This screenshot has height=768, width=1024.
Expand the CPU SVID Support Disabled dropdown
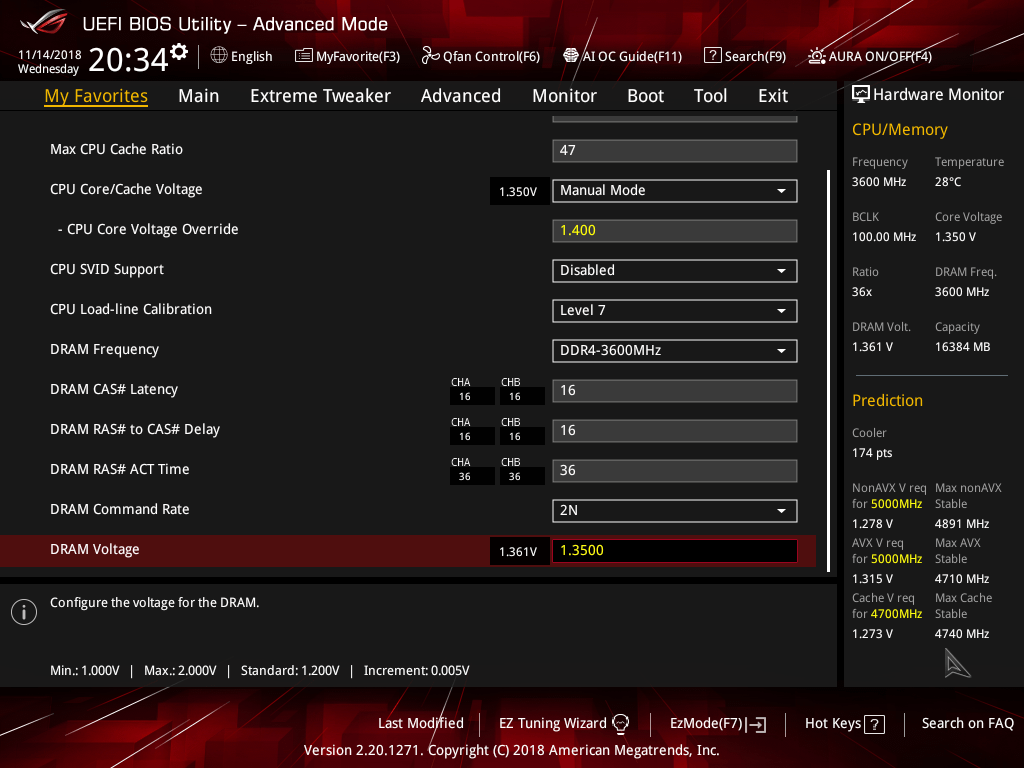[x=675, y=270]
